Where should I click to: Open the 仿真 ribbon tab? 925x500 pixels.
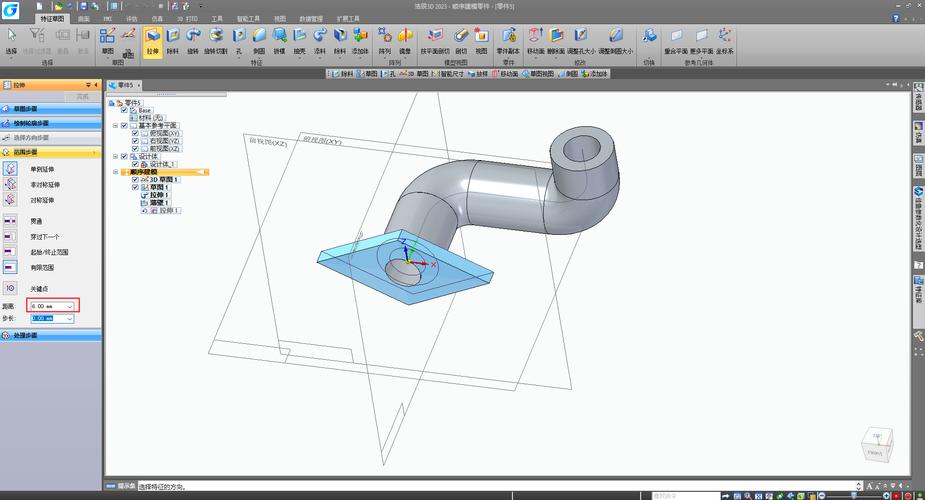coord(157,19)
